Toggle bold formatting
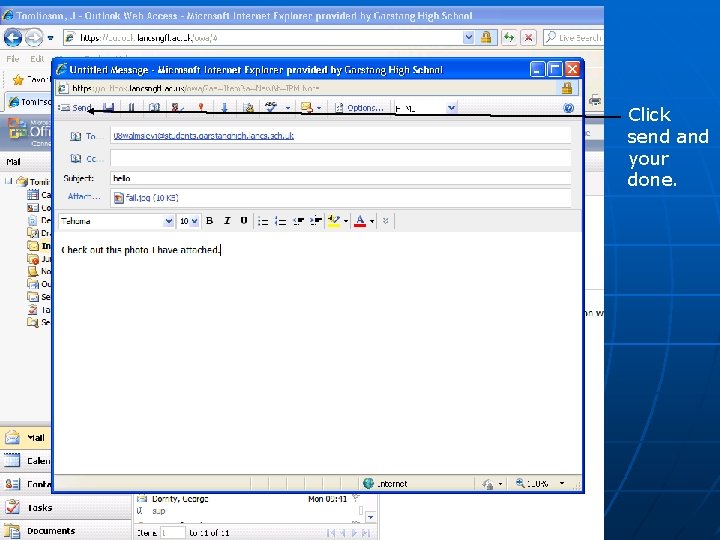Image resolution: width=720 pixels, height=540 pixels. coord(209,221)
